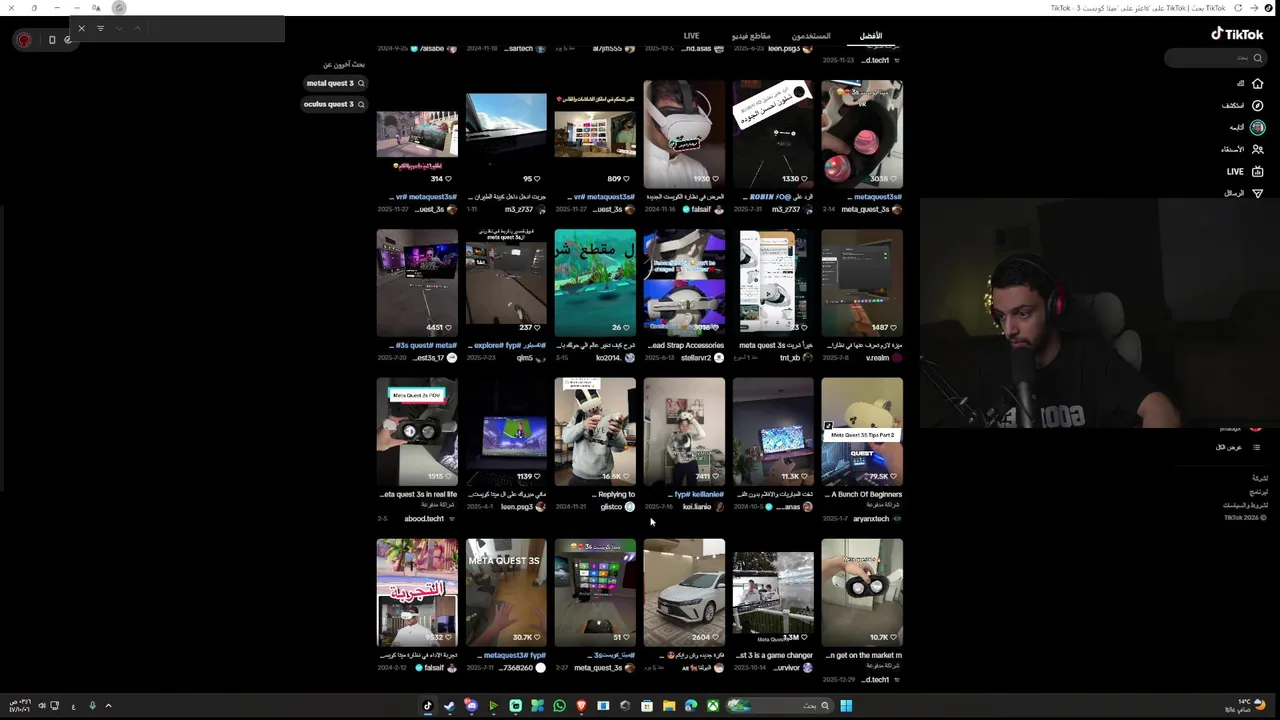The image size is (1280, 720).
Task: Open the Windows Start button
Action: click(x=846, y=706)
